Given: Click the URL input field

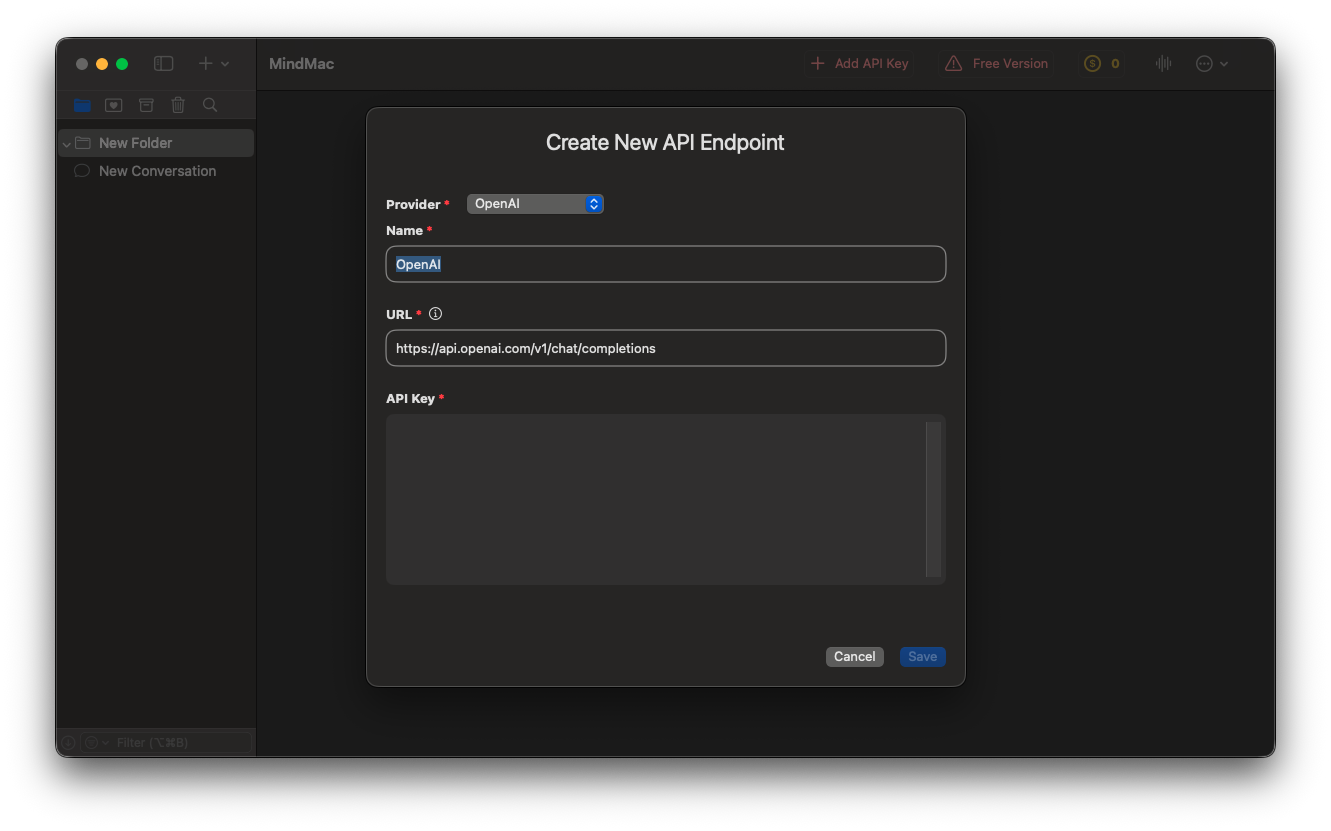Looking at the screenshot, I should [x=666, y=348].
